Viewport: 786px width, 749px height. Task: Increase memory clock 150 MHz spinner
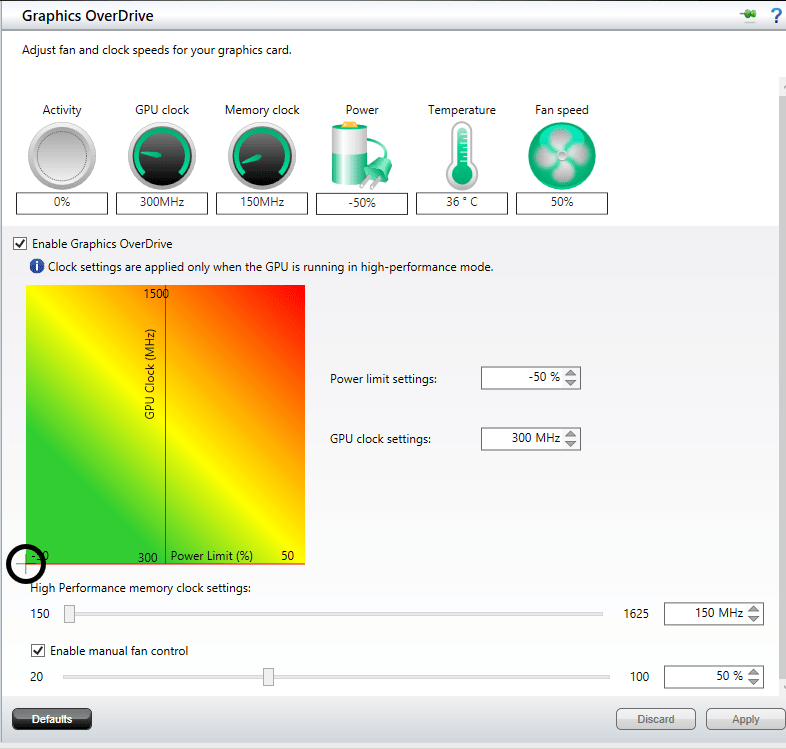pos(753,609)
